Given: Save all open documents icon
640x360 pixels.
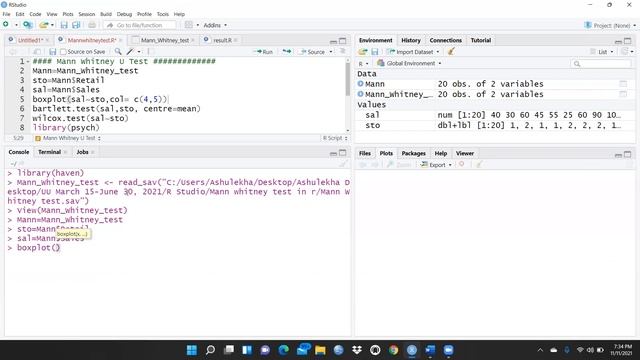Looking at the screenshot, I should (76, 25).
